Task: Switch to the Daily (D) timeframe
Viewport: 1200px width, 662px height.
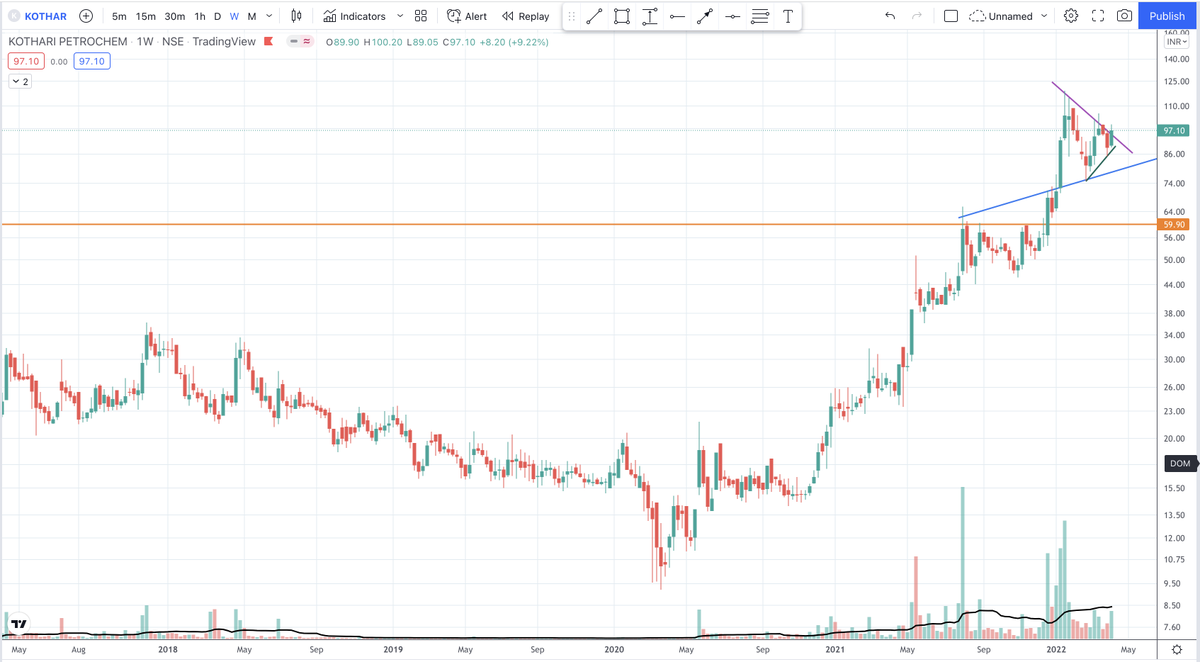Action: 217,16
